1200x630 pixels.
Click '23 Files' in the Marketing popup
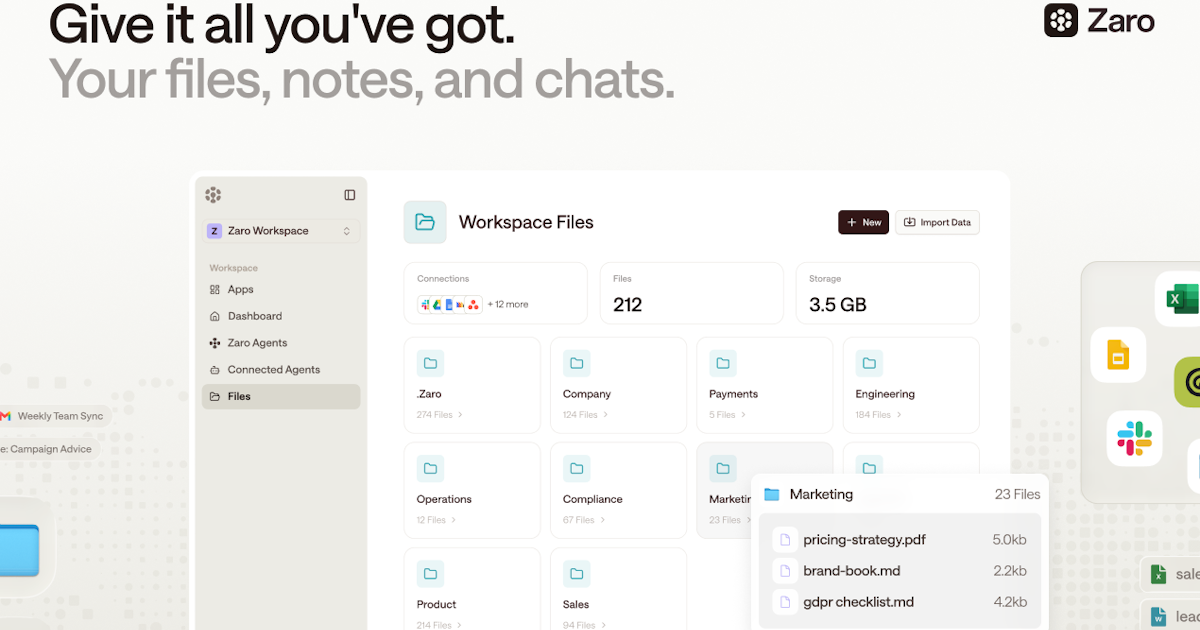tap(1018, 494)
